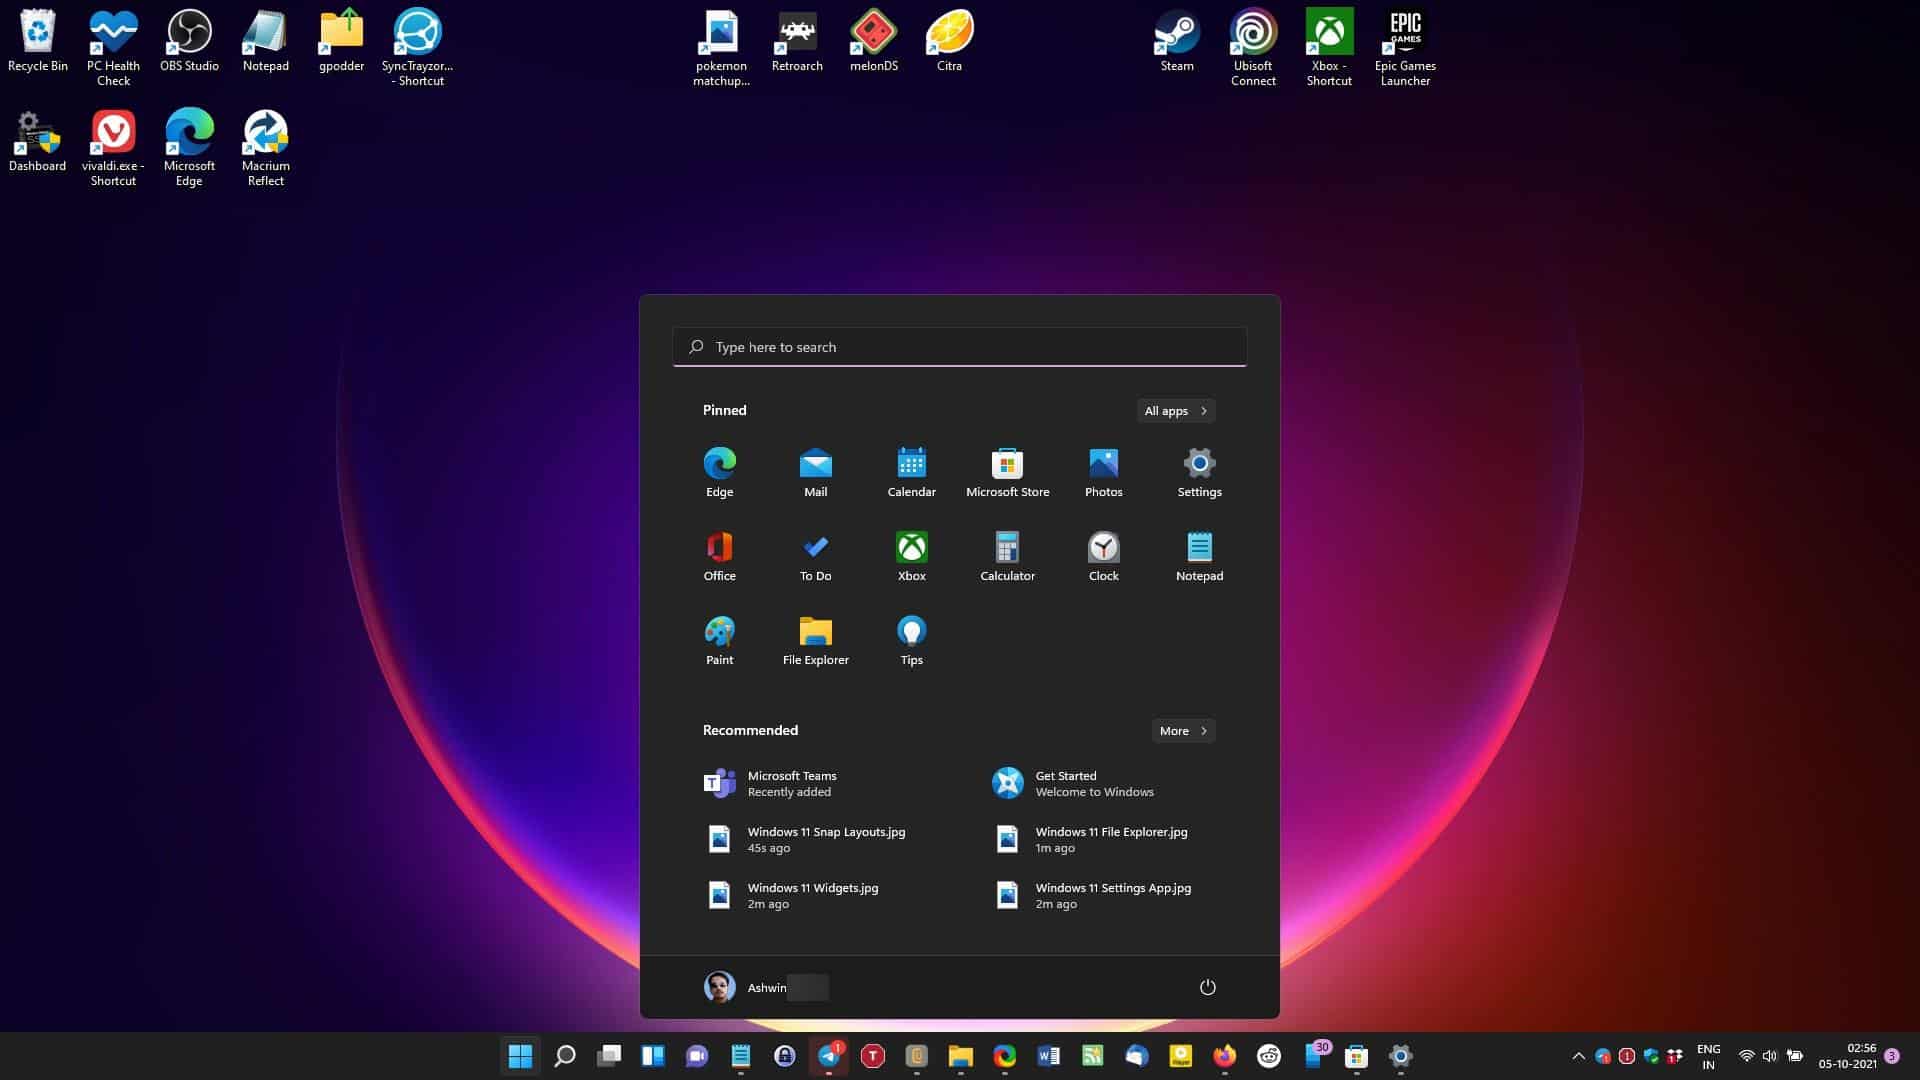Select the SyncTrayzor shortcut on the desktop
Viewport: 1920px width, 1080px height.
[417, 48]
